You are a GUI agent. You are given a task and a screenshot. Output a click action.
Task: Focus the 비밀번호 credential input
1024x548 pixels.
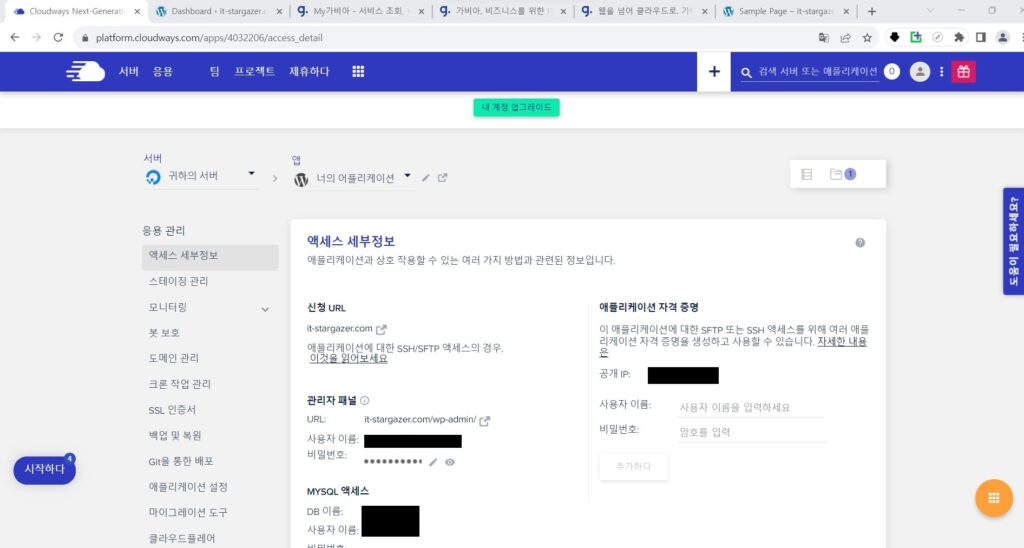[x=751, y=432]
